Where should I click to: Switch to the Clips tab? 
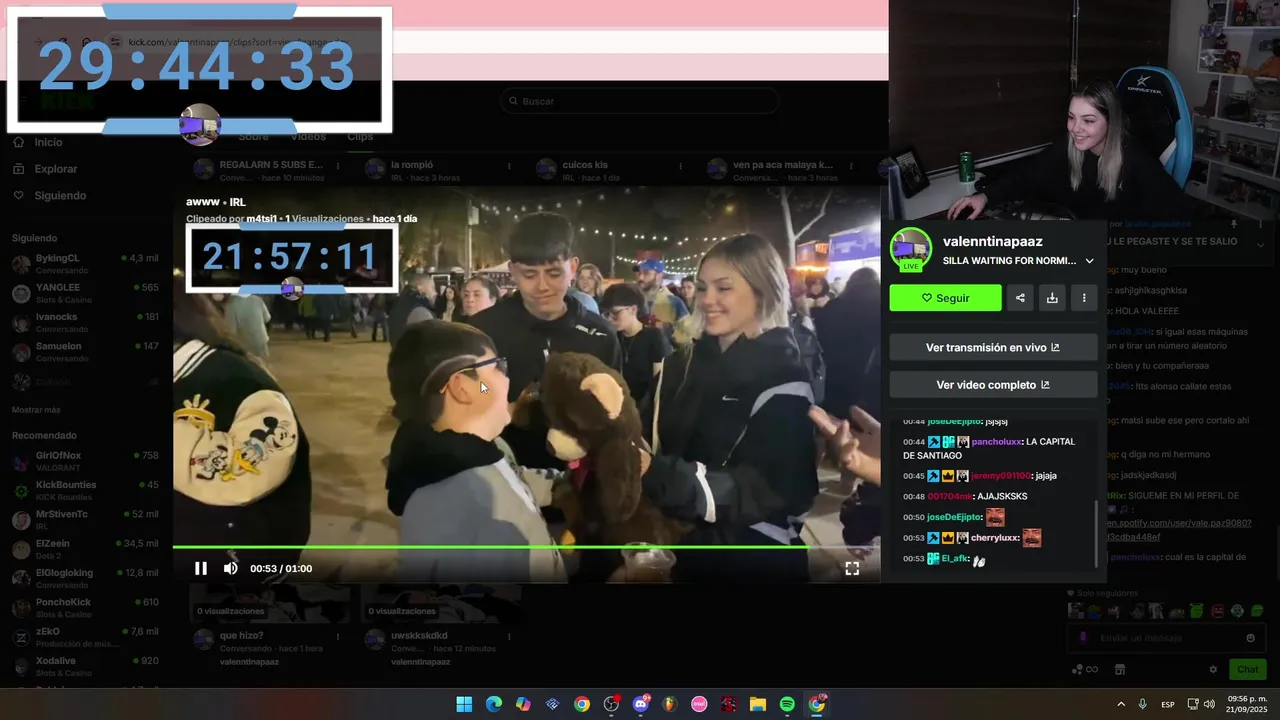click(x=360, y=137)
